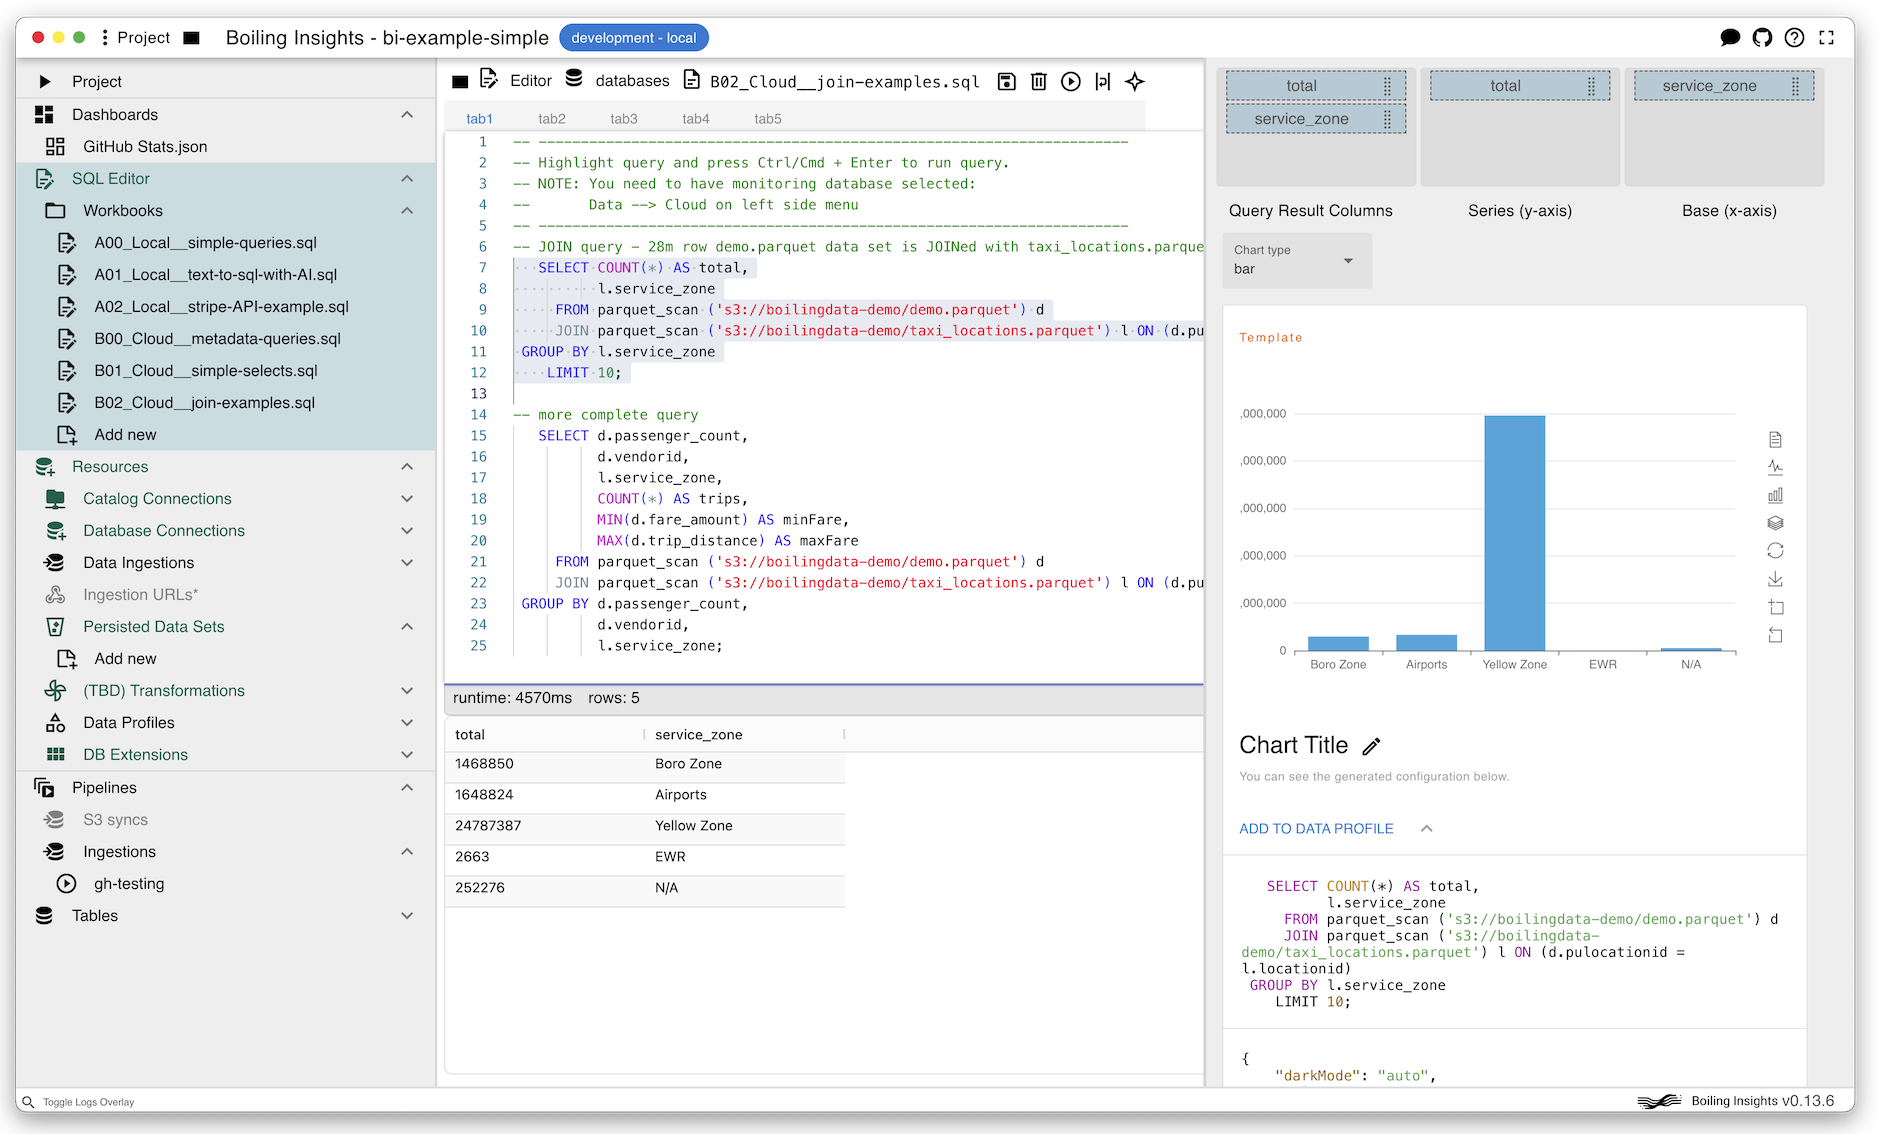Viewport: 1879px width, 1134px height.
Task: Save the current SQL workbook
Action: click(1007, 82)
